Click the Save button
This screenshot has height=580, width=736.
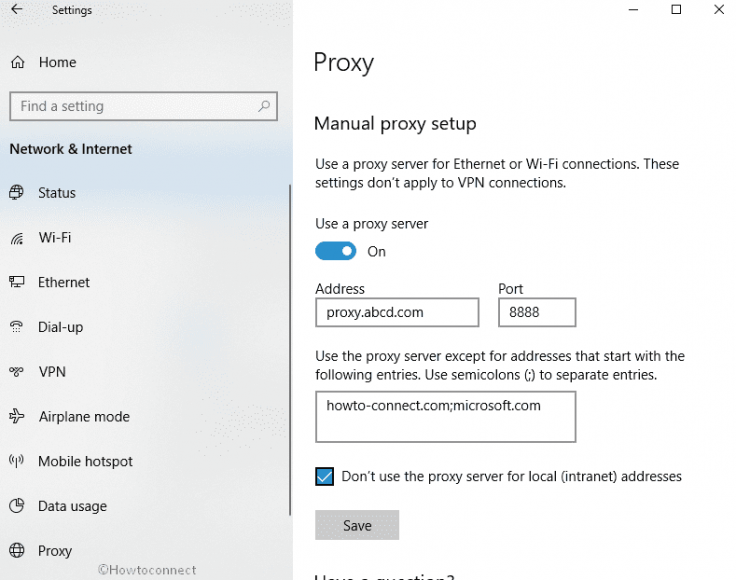(357, 525)
